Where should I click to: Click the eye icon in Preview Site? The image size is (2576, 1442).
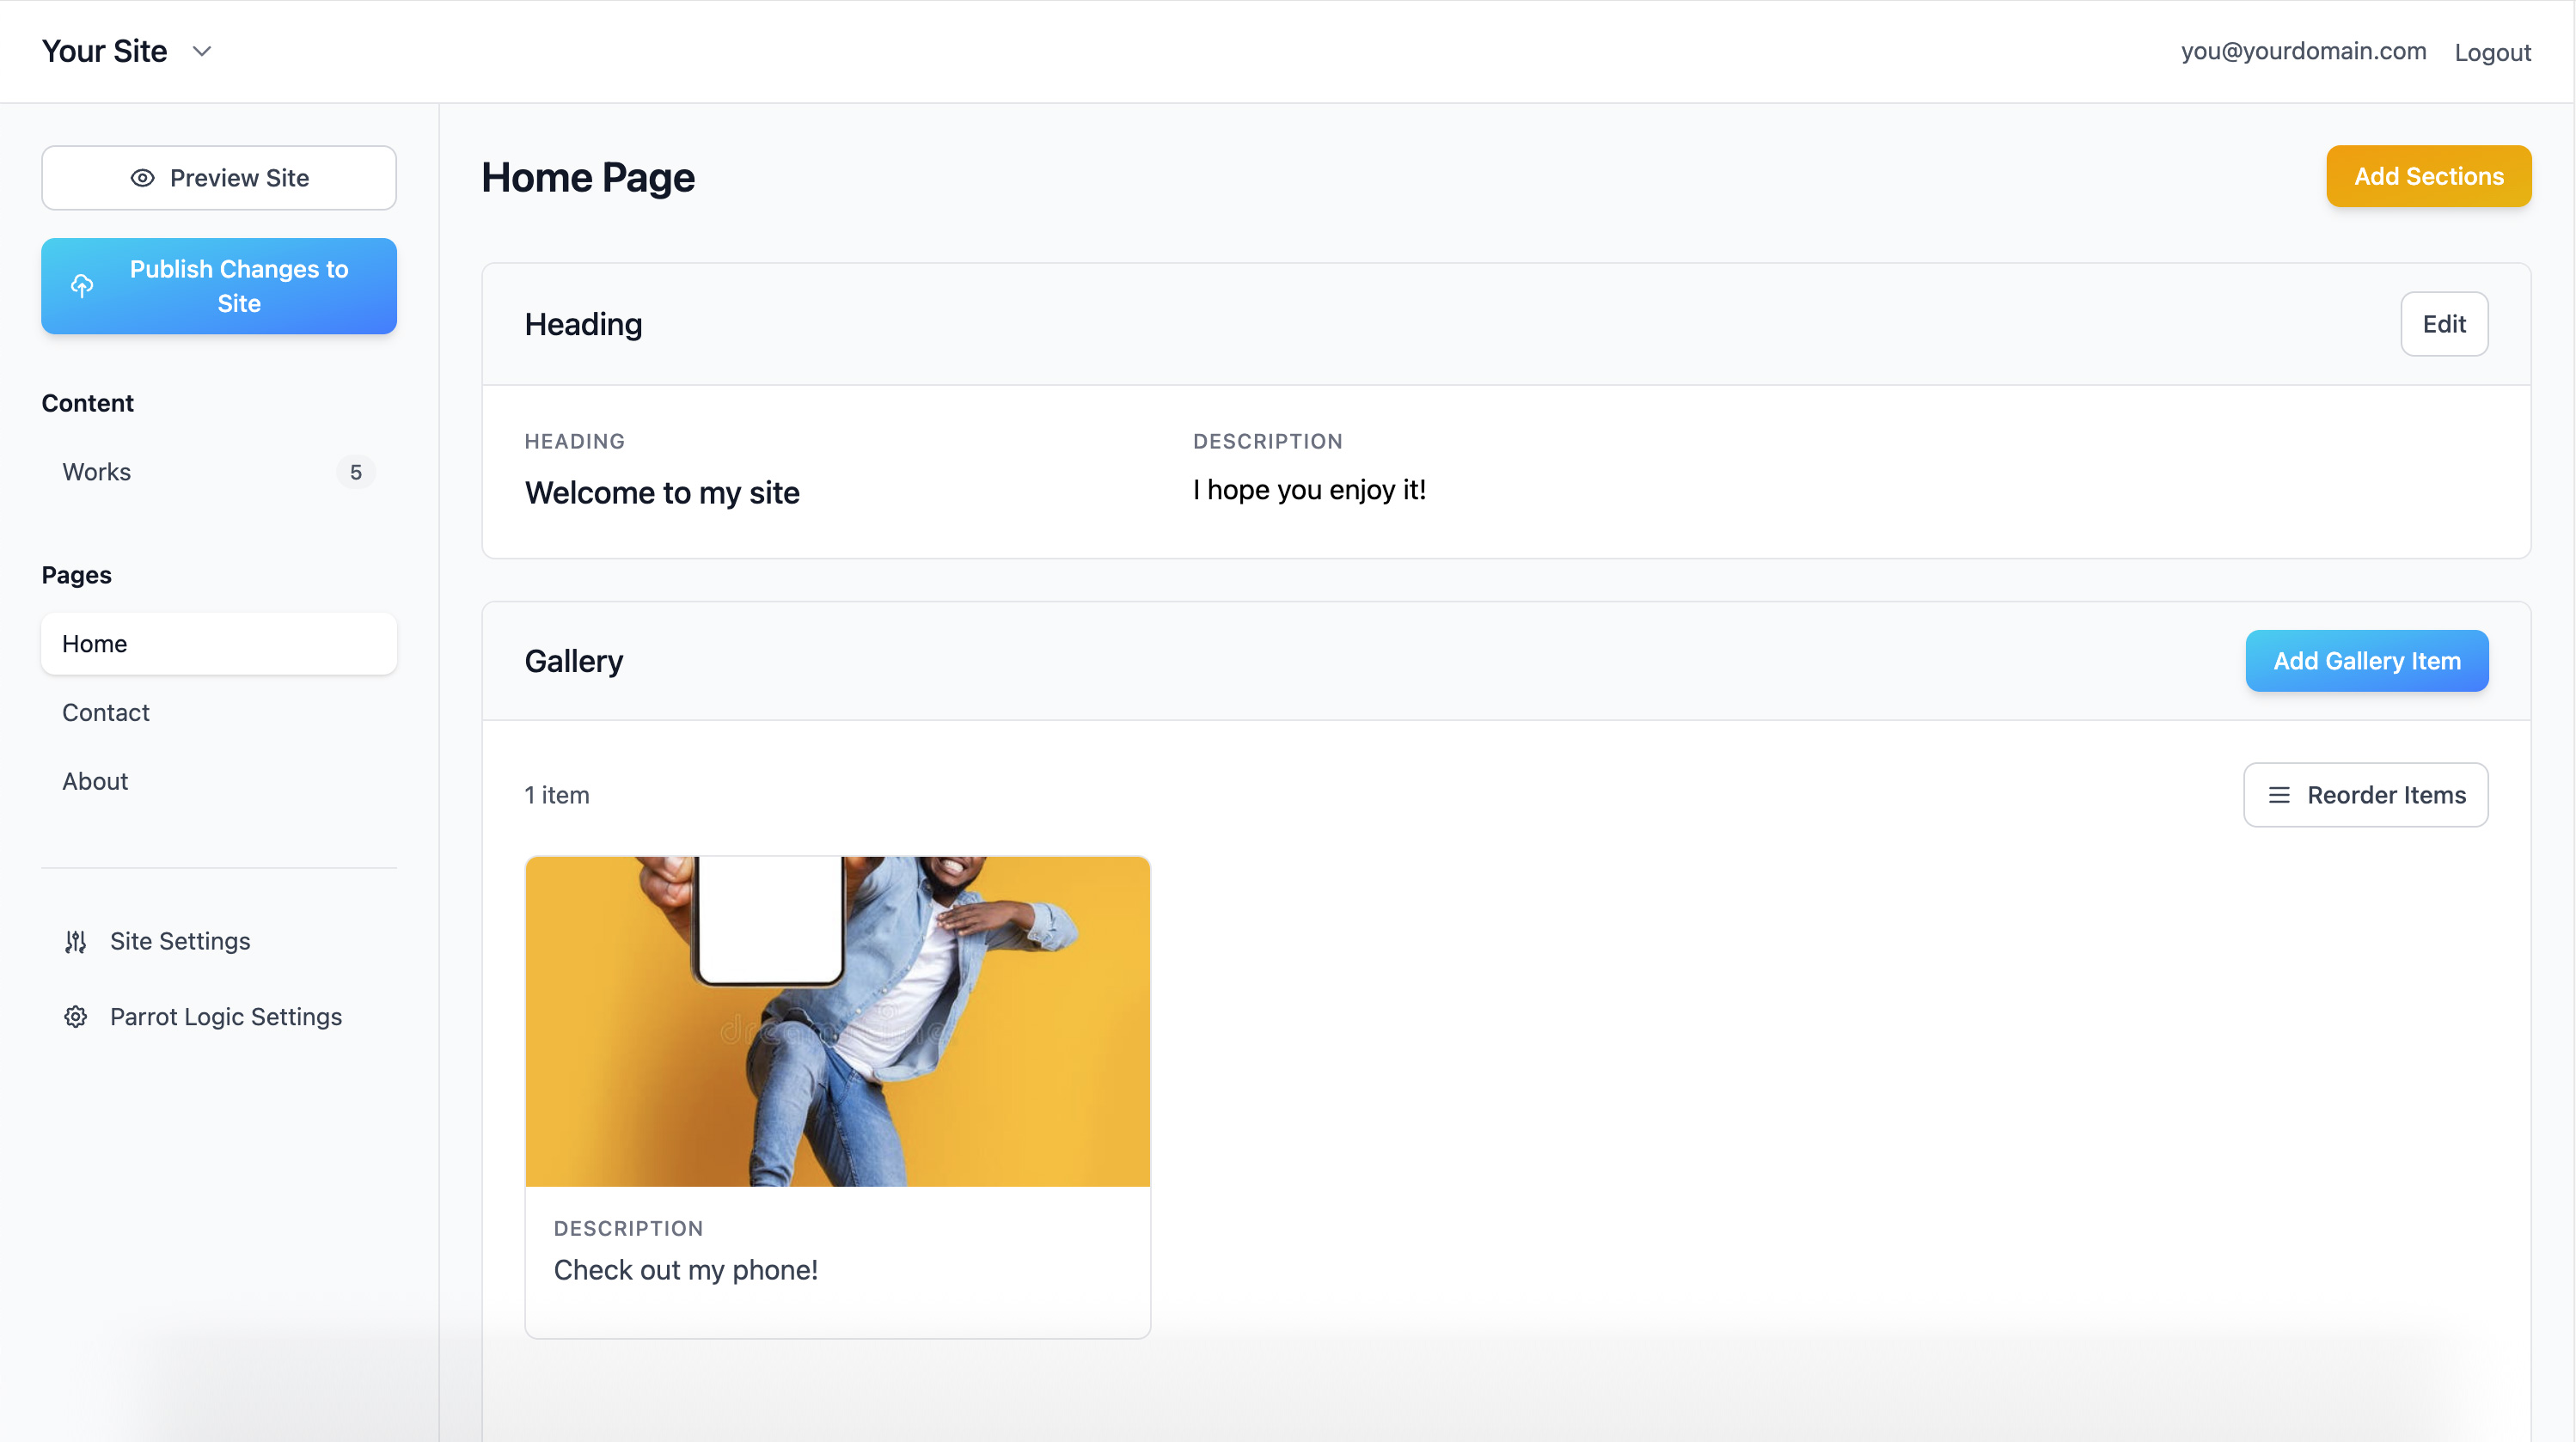point(143,178)
